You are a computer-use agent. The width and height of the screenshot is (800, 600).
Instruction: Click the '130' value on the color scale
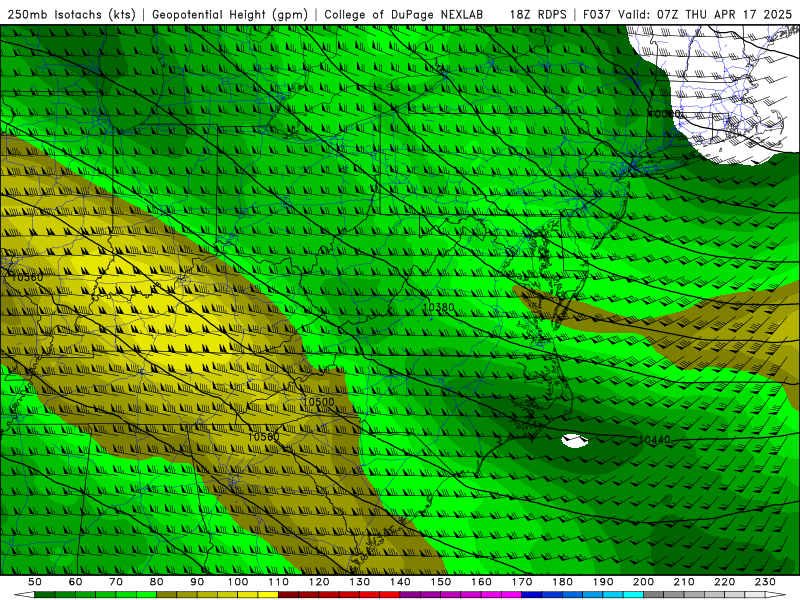point(360,582)
